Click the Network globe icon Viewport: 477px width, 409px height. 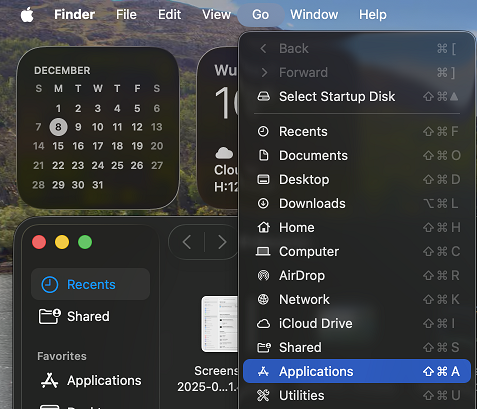click(x=263, y=299)
